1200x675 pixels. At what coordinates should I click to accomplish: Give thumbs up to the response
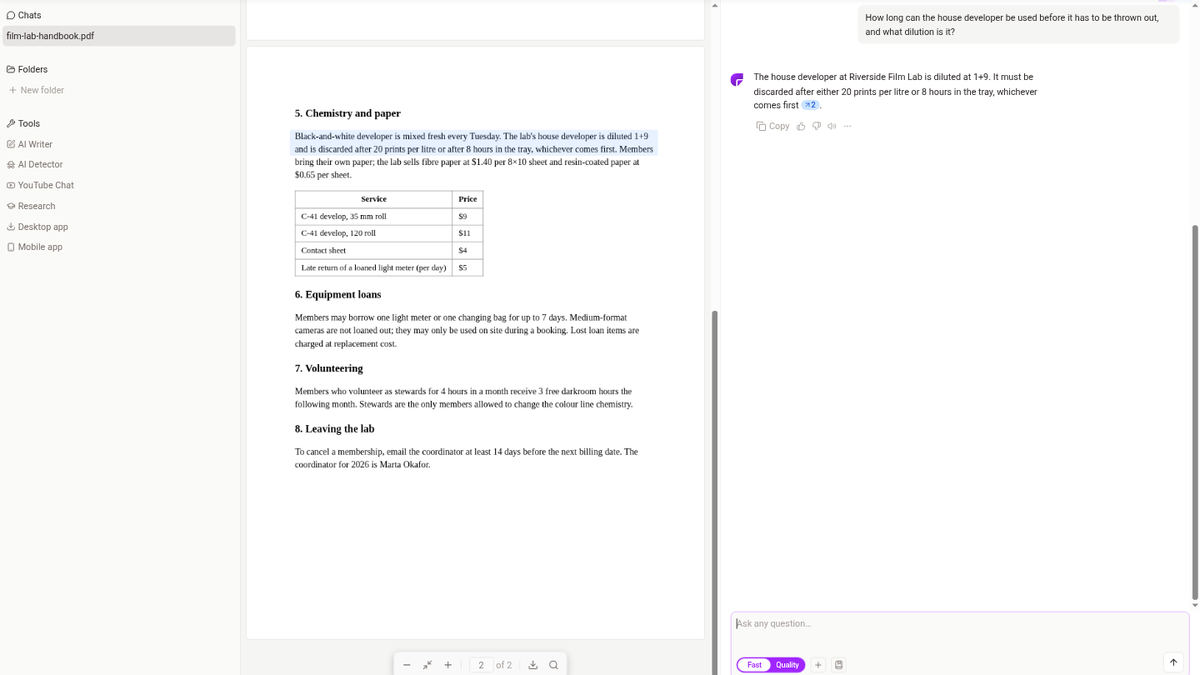click(801, 126)
